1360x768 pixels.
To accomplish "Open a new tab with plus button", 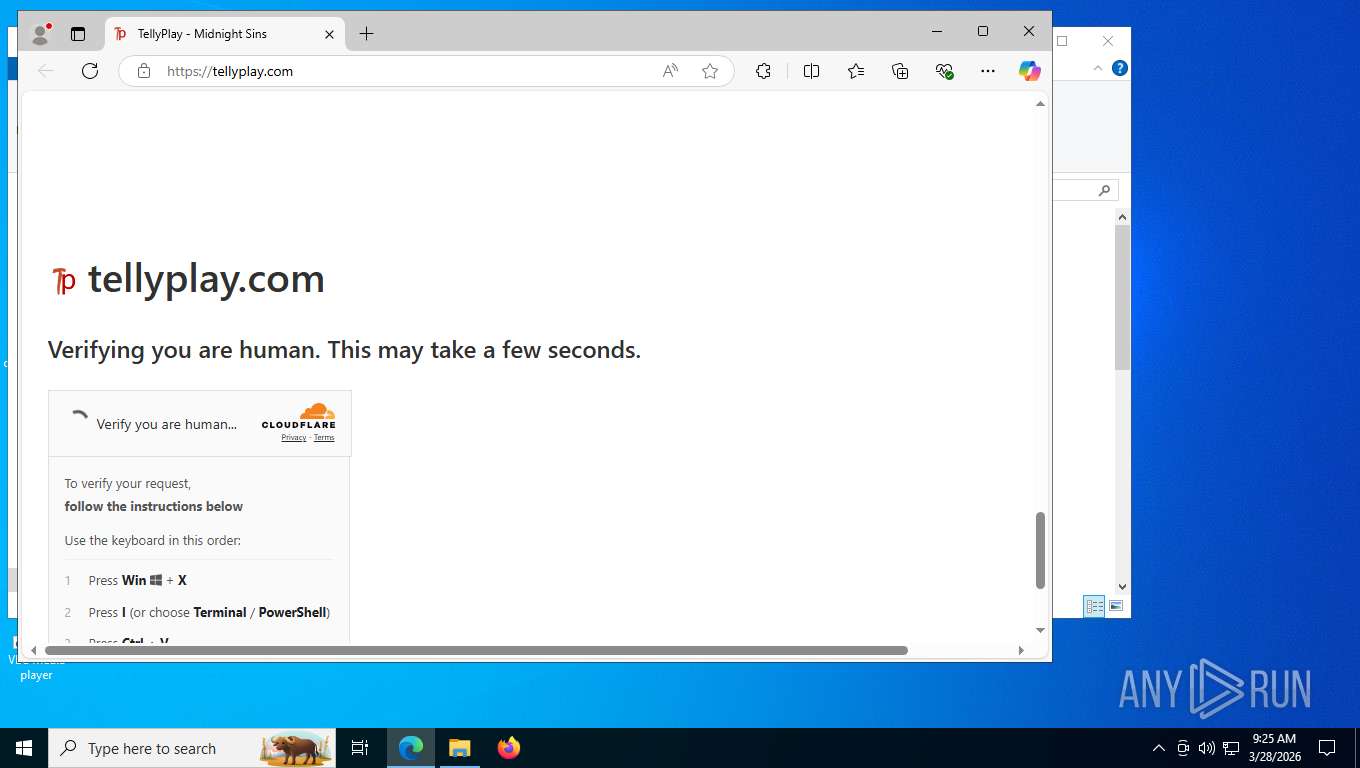I will click(x=366, y=34).
